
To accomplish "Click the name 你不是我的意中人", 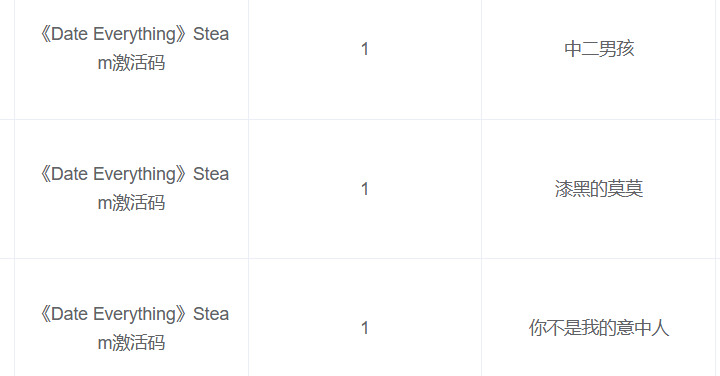I will (x=599, y=328).
